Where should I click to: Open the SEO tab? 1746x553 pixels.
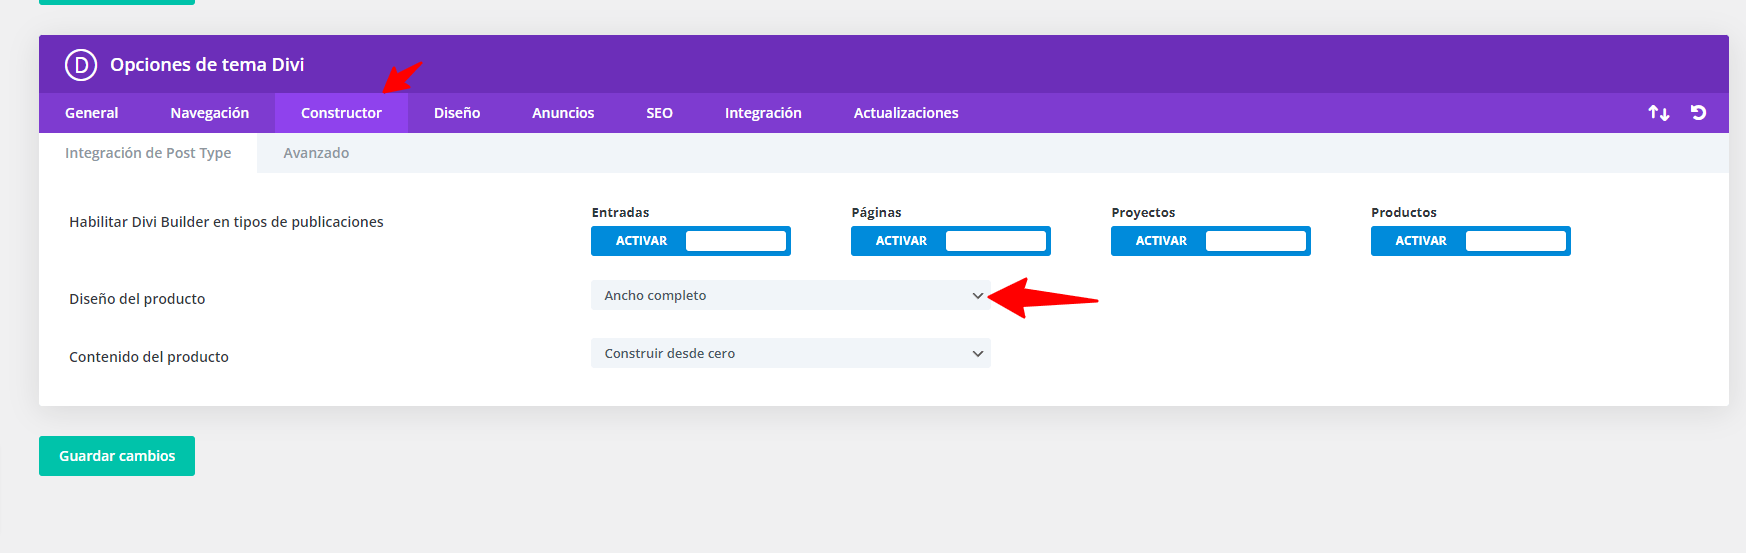[x=659, y=113]
